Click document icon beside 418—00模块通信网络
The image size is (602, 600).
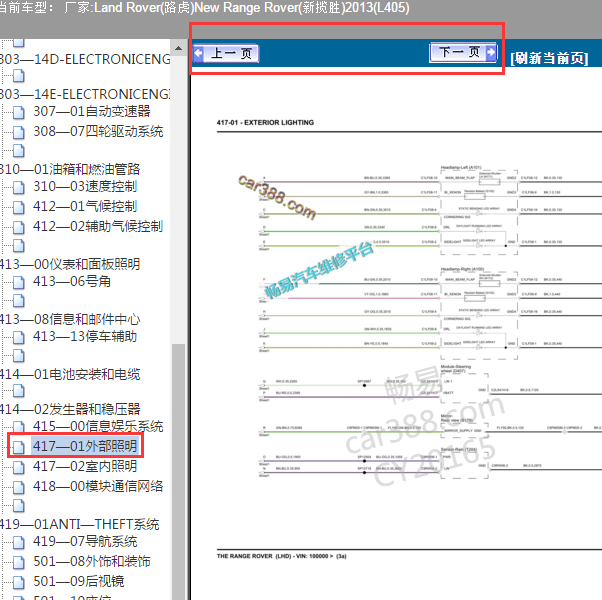[x=18, y=487]
